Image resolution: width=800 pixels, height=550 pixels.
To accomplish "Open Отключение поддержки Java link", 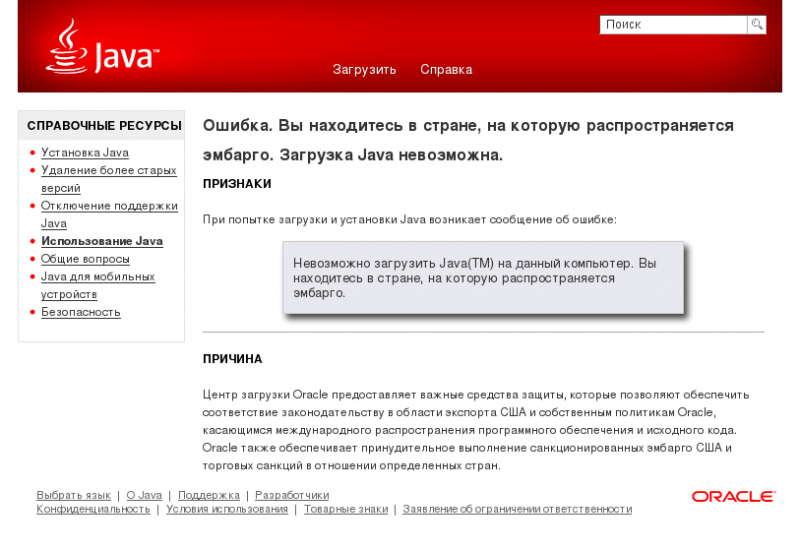I will pos(109,214).
